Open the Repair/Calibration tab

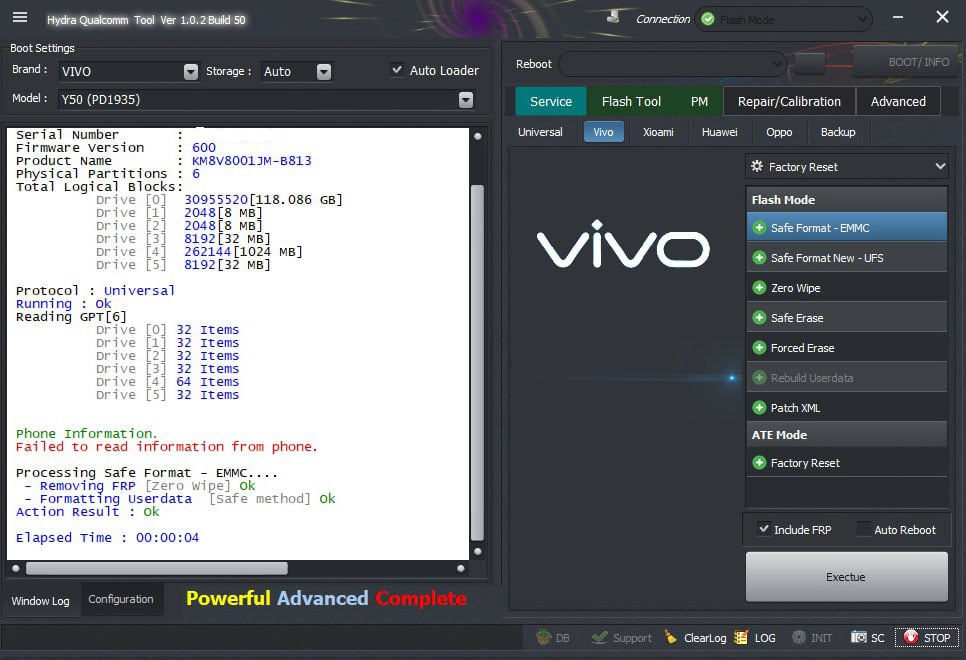[789, 101]
